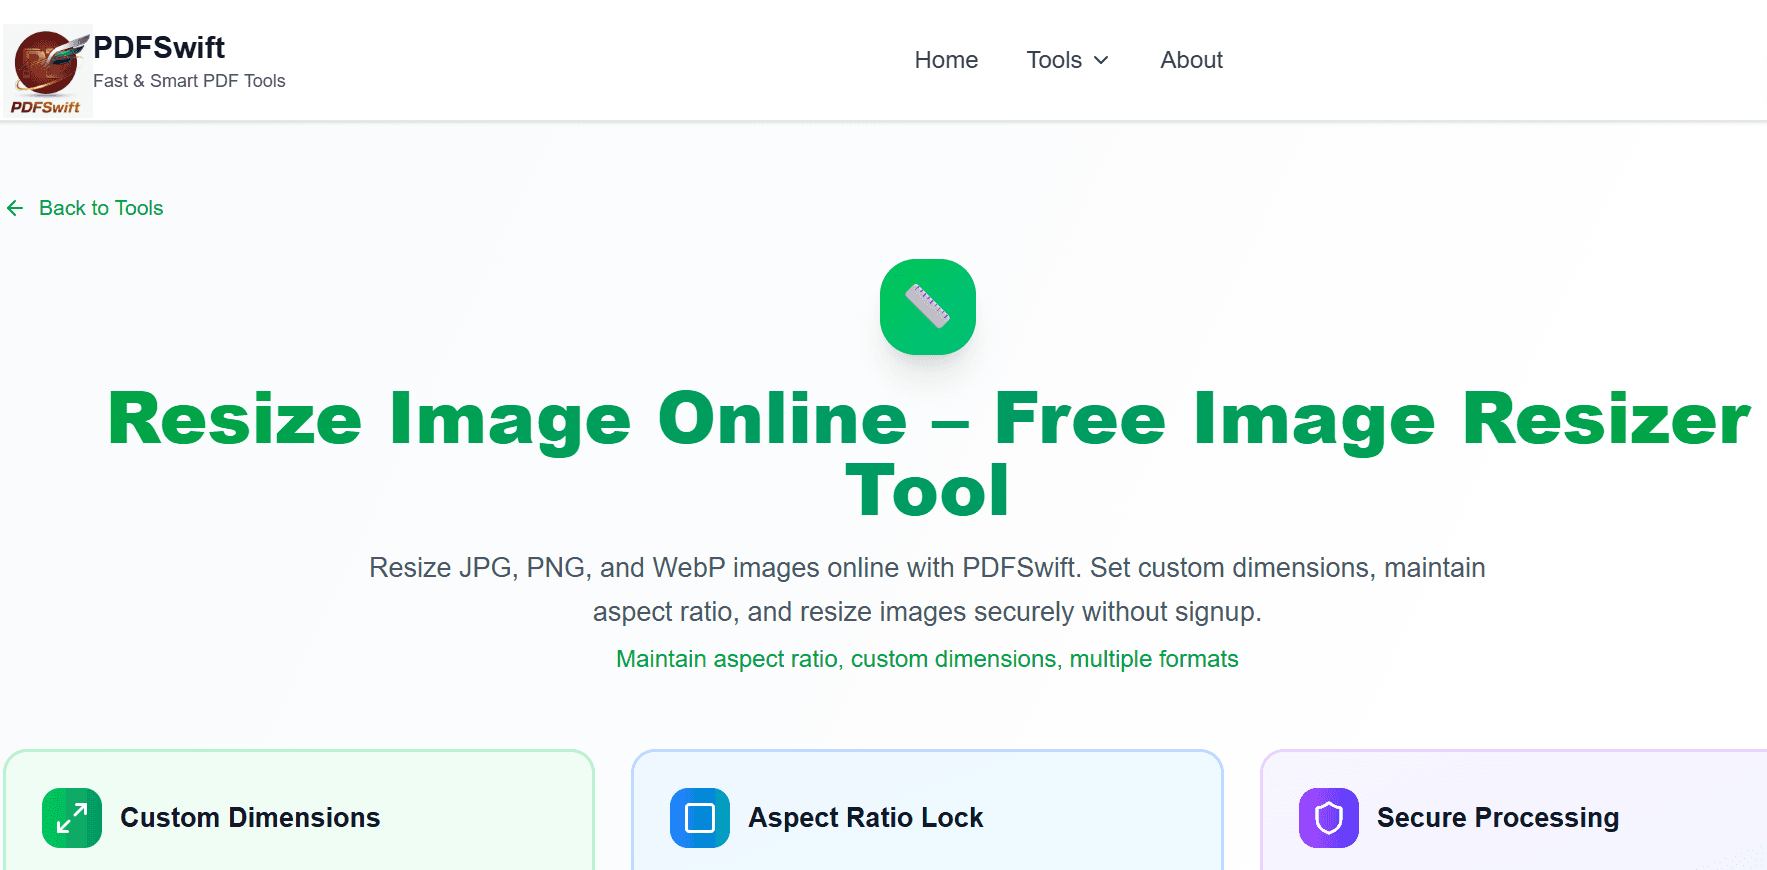Screen dimensions: 1767x870
Task: Click the back arrow beside Back to Tools
Action: point(15,208)
